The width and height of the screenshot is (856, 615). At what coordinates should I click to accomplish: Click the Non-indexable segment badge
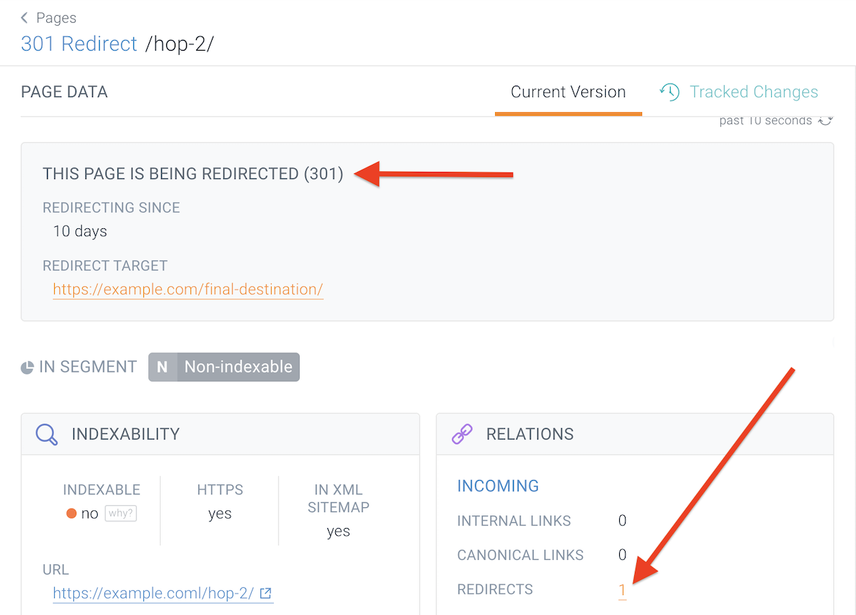(x=236, y=366)
